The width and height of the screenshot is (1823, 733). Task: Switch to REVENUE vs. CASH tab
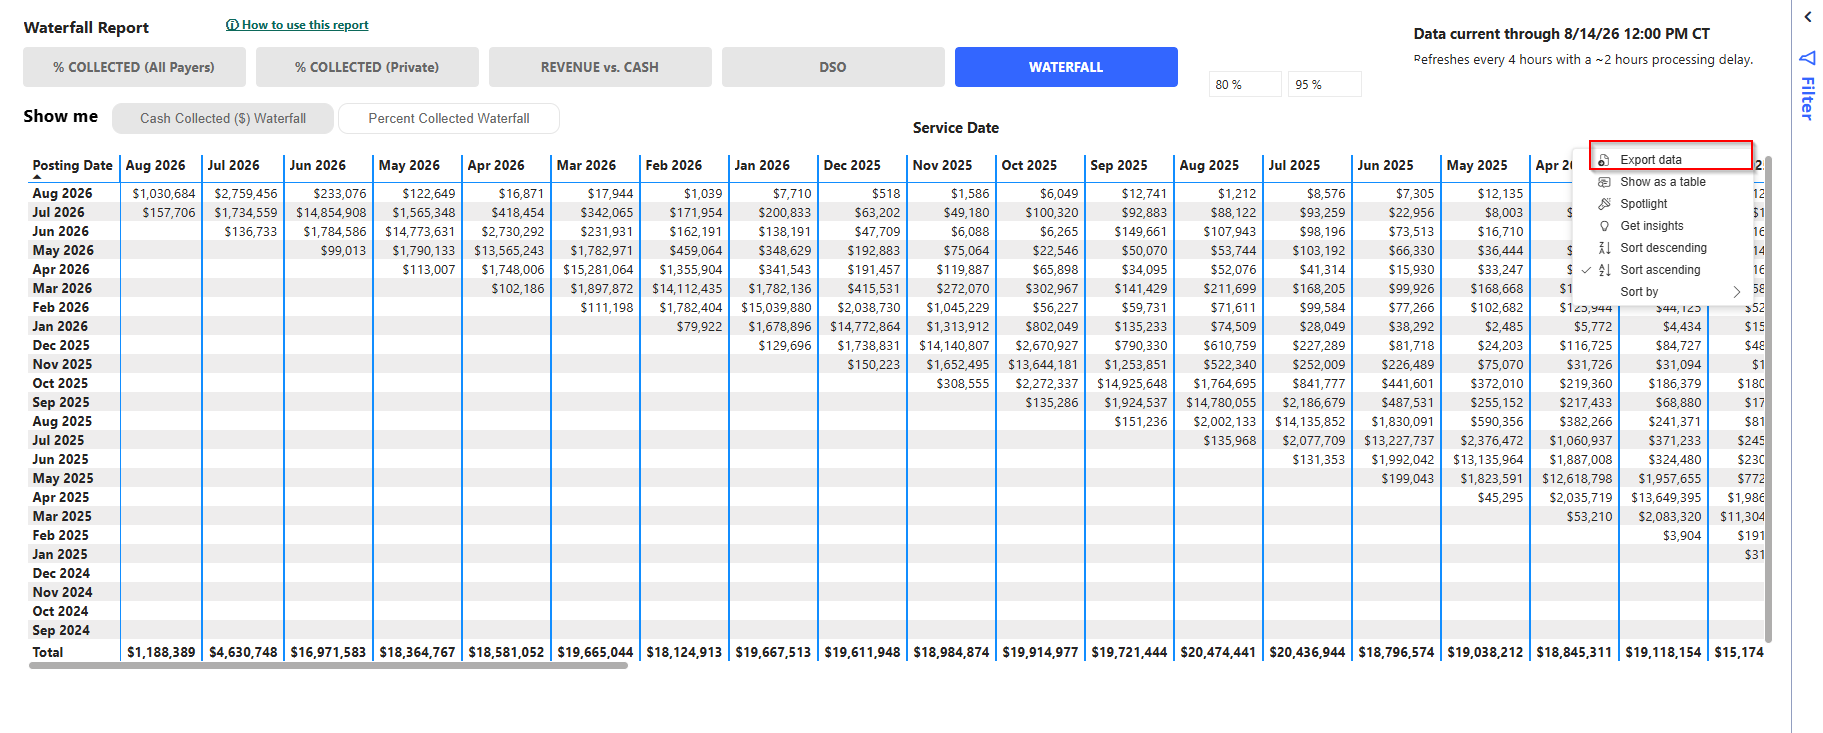[x=600, y=67]
